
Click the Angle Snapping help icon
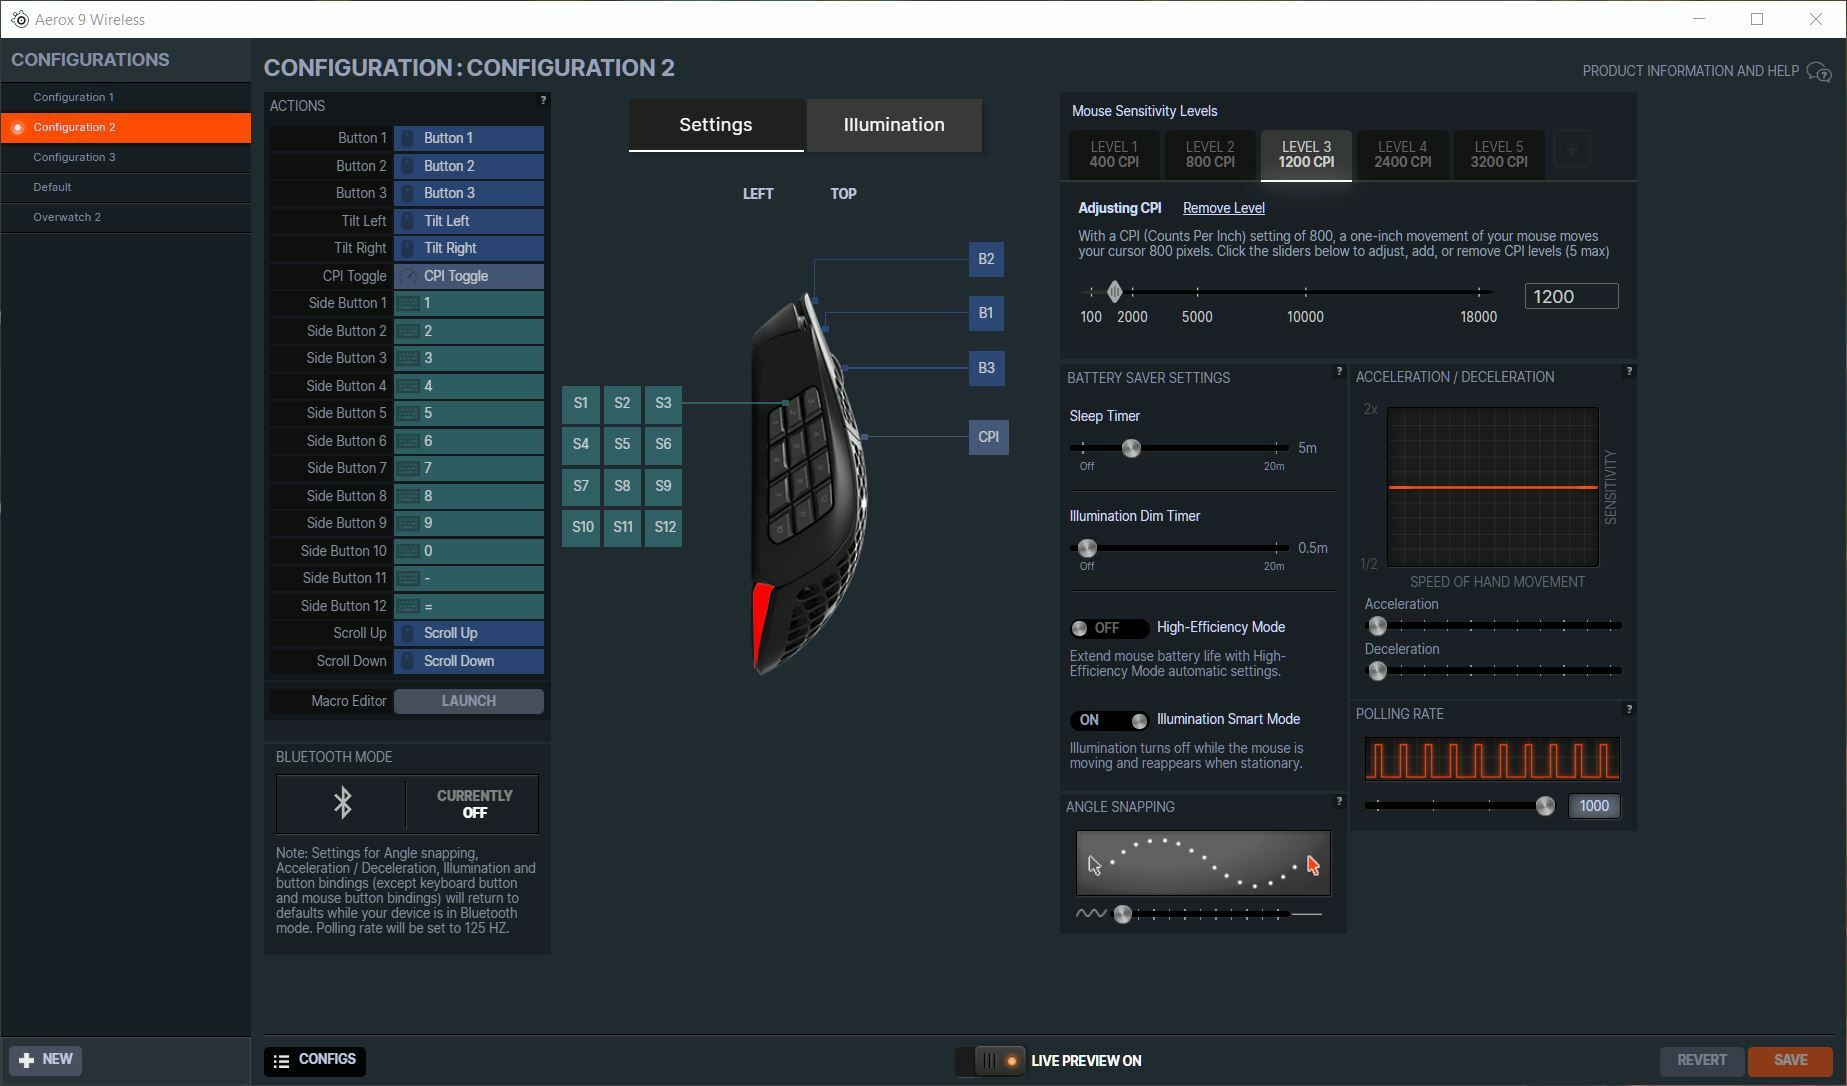tap(1339, 801)
